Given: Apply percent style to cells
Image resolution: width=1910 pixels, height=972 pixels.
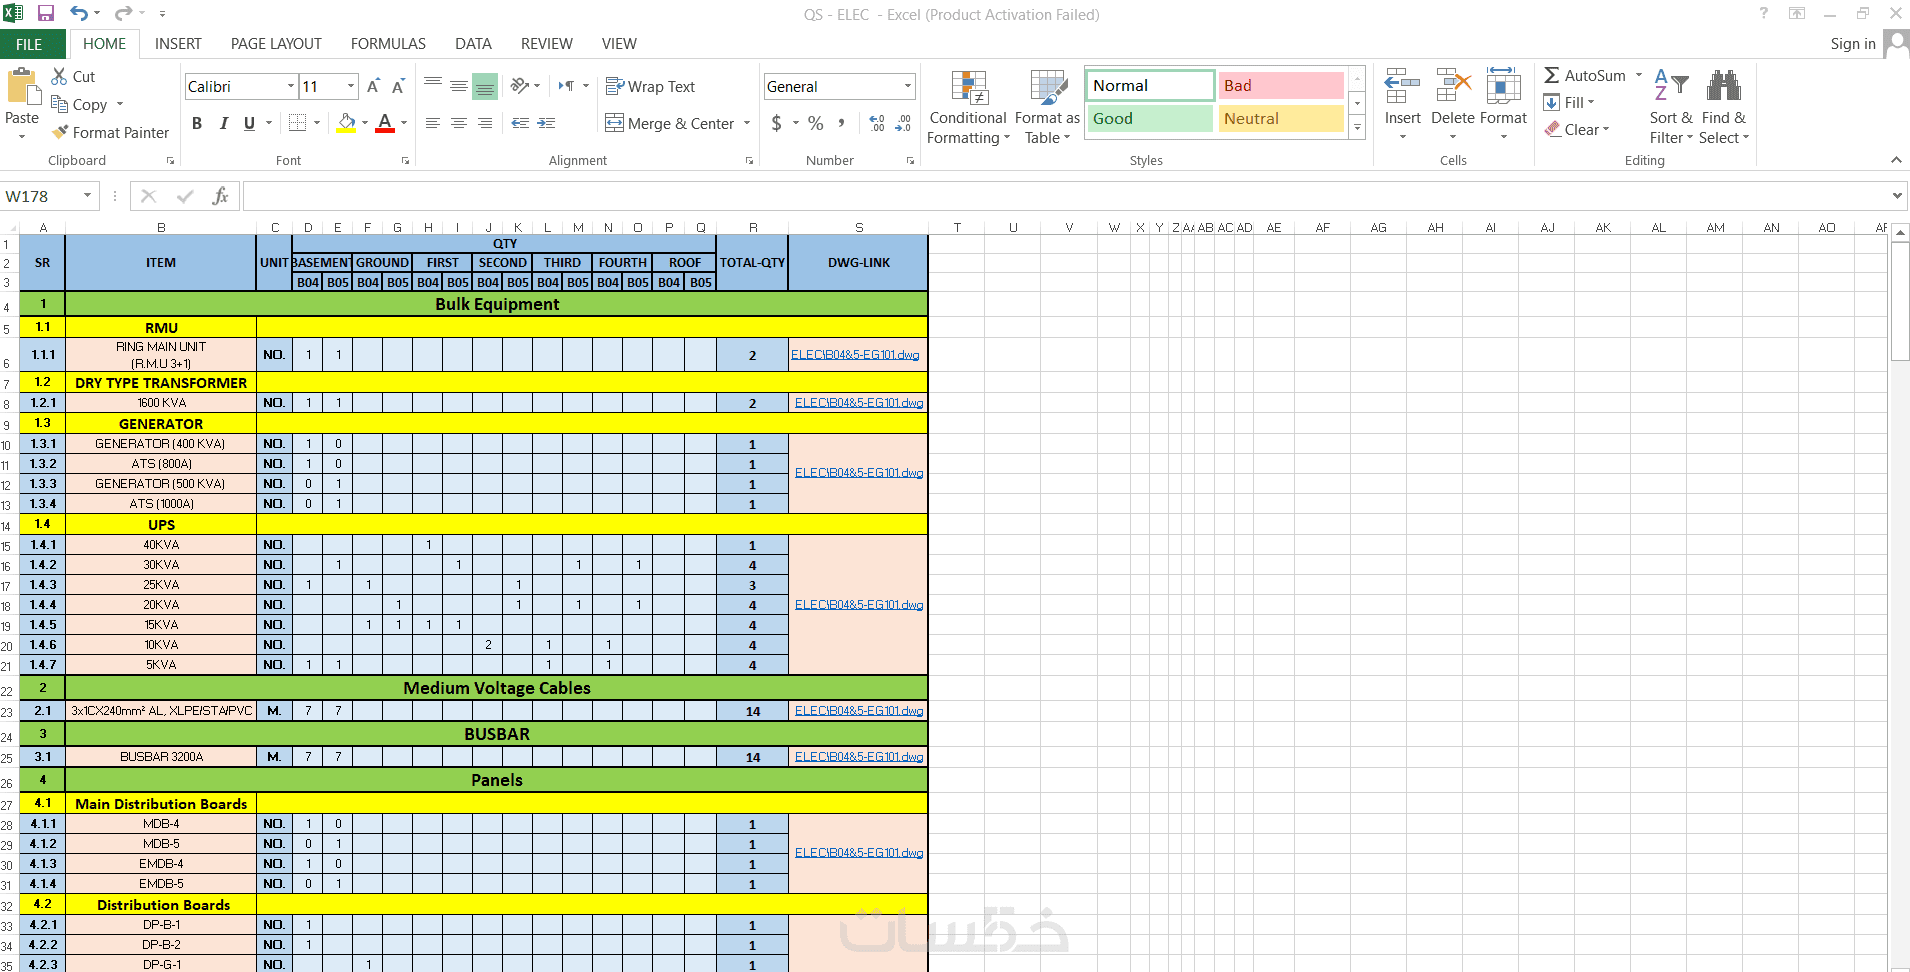Looking at the screenshot, I should (816, 123).
